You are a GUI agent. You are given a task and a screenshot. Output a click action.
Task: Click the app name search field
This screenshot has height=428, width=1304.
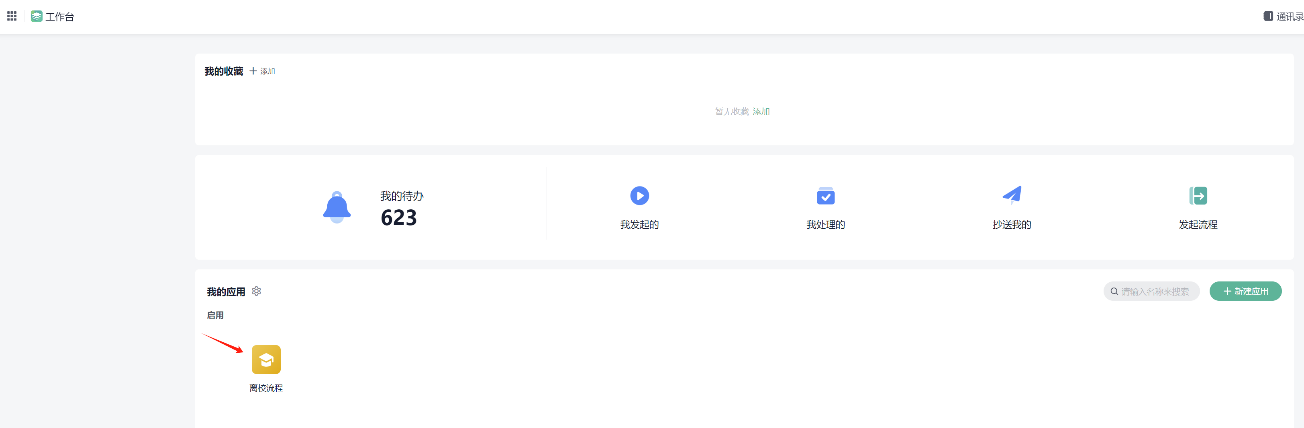[x=1152, y=291]
